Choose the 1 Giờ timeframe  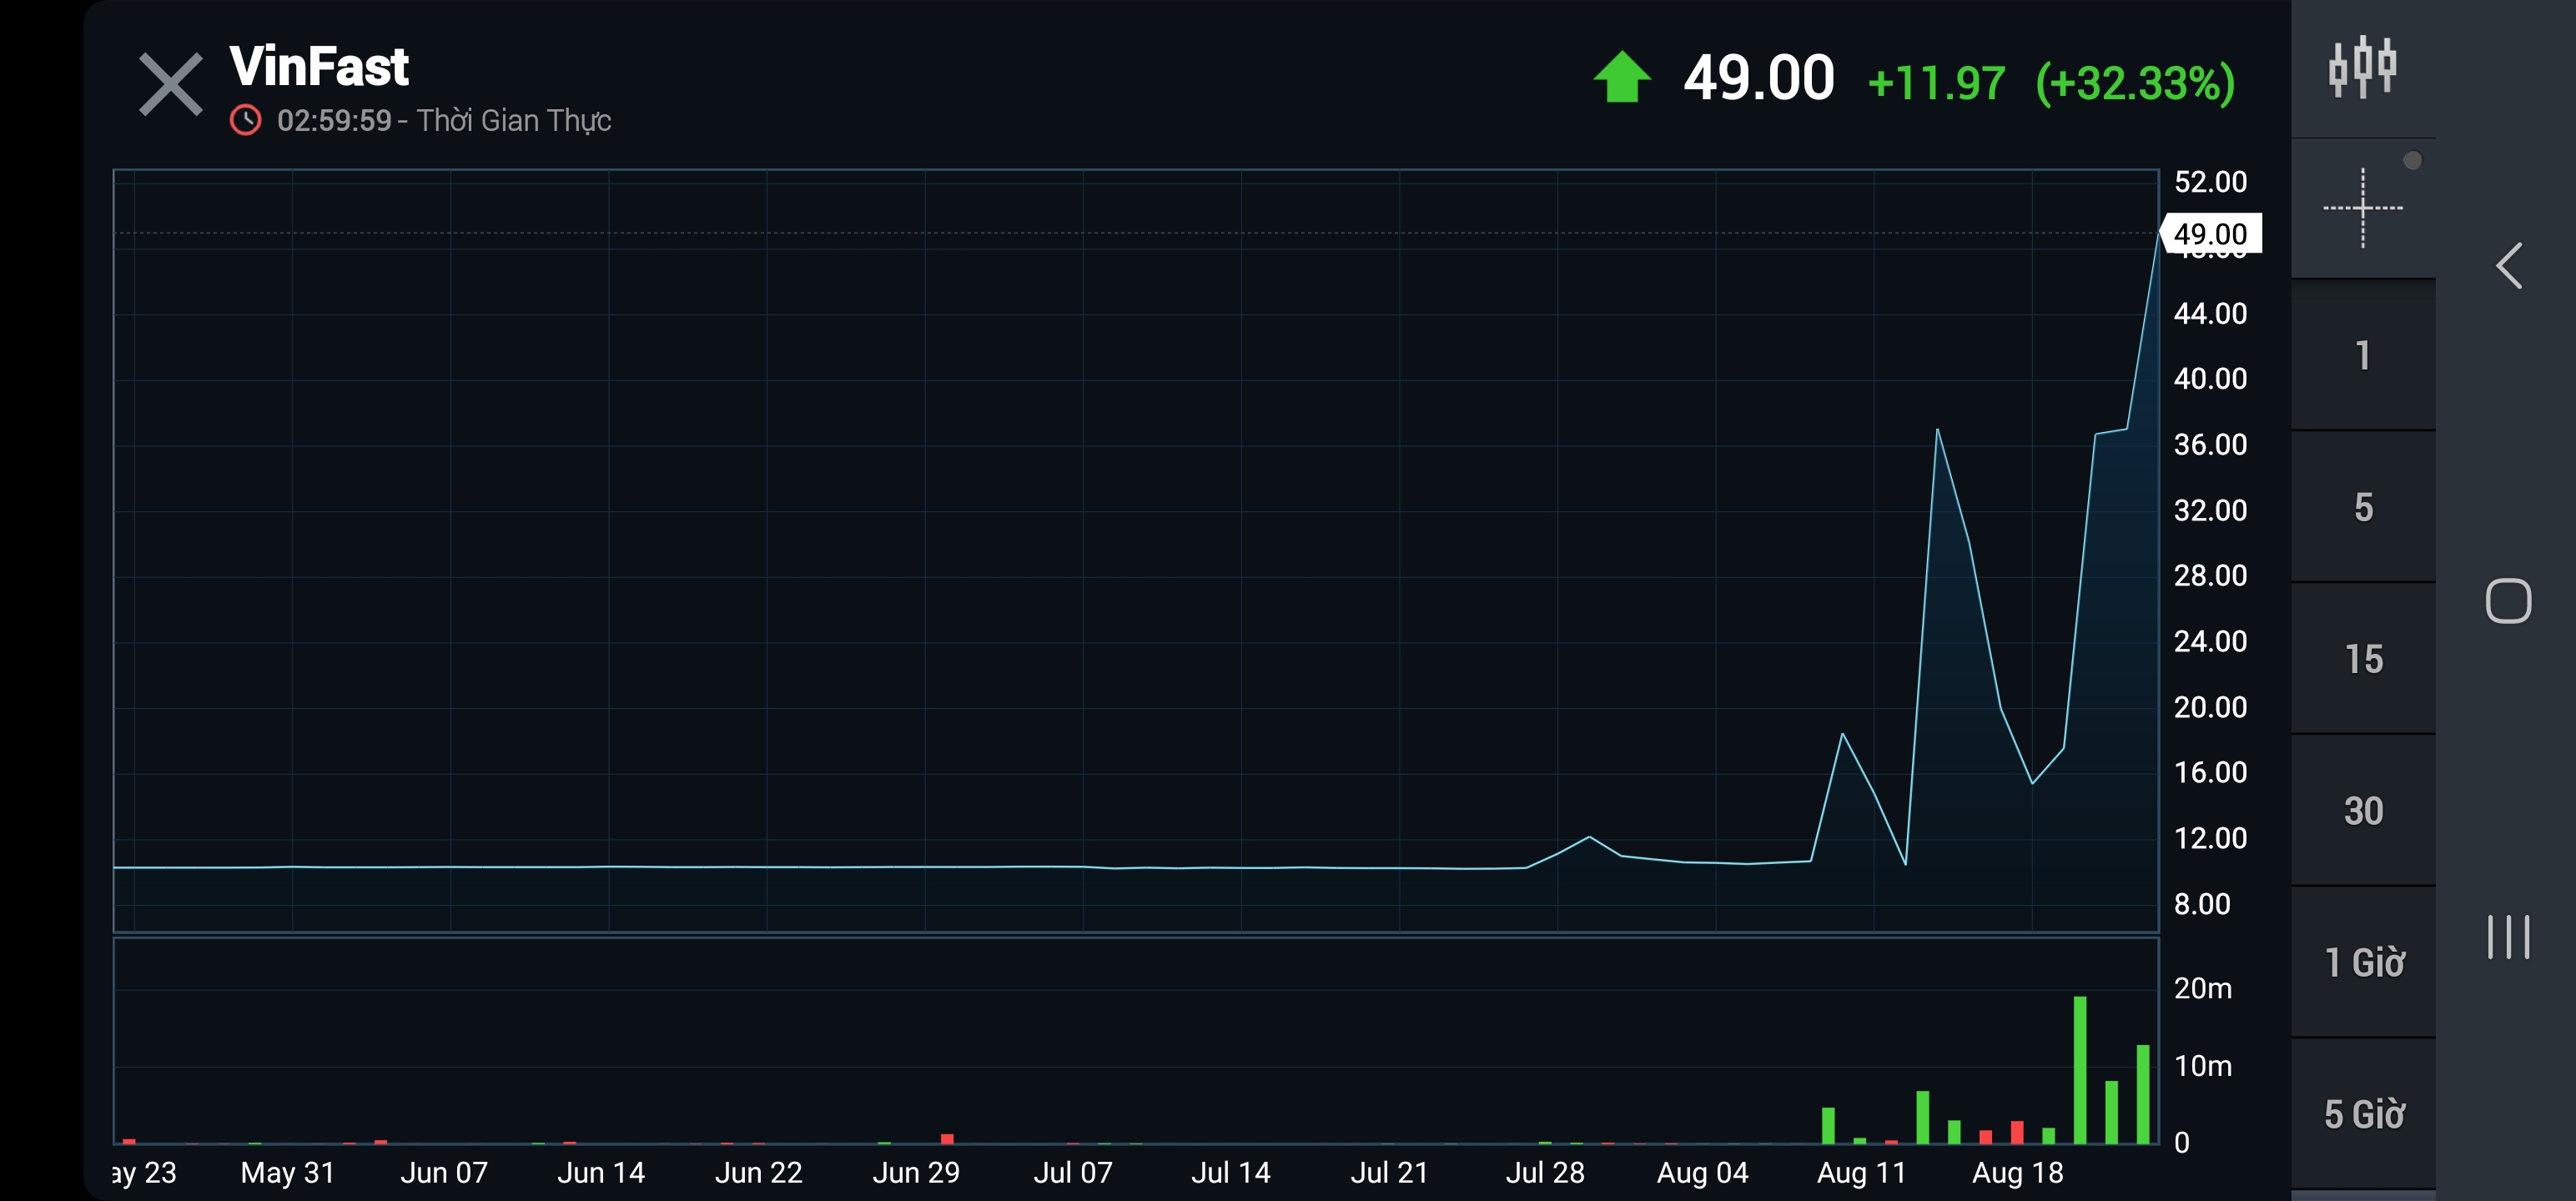pos(2362,962)
